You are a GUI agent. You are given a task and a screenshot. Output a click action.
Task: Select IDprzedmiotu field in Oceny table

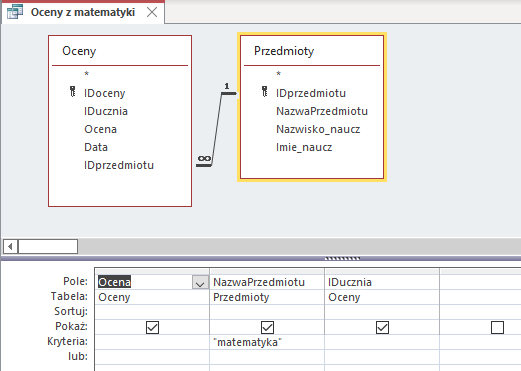[x=119, y=165]
